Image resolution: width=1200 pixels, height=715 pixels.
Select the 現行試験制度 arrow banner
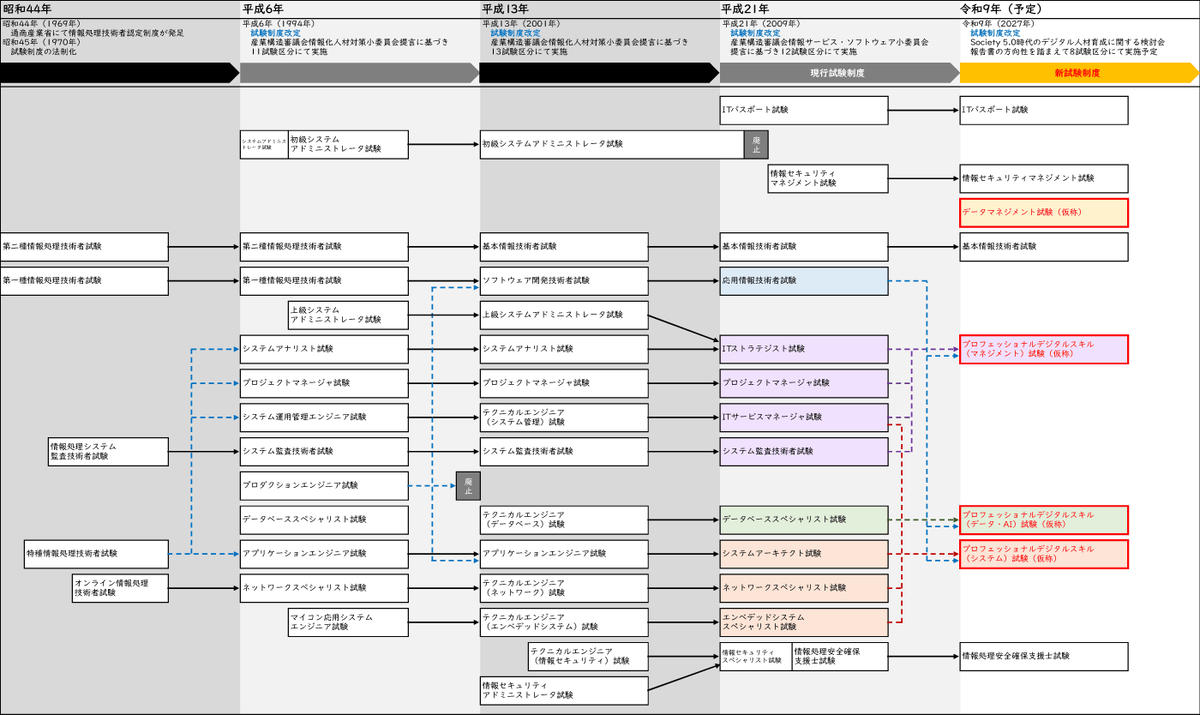(840, 73)
